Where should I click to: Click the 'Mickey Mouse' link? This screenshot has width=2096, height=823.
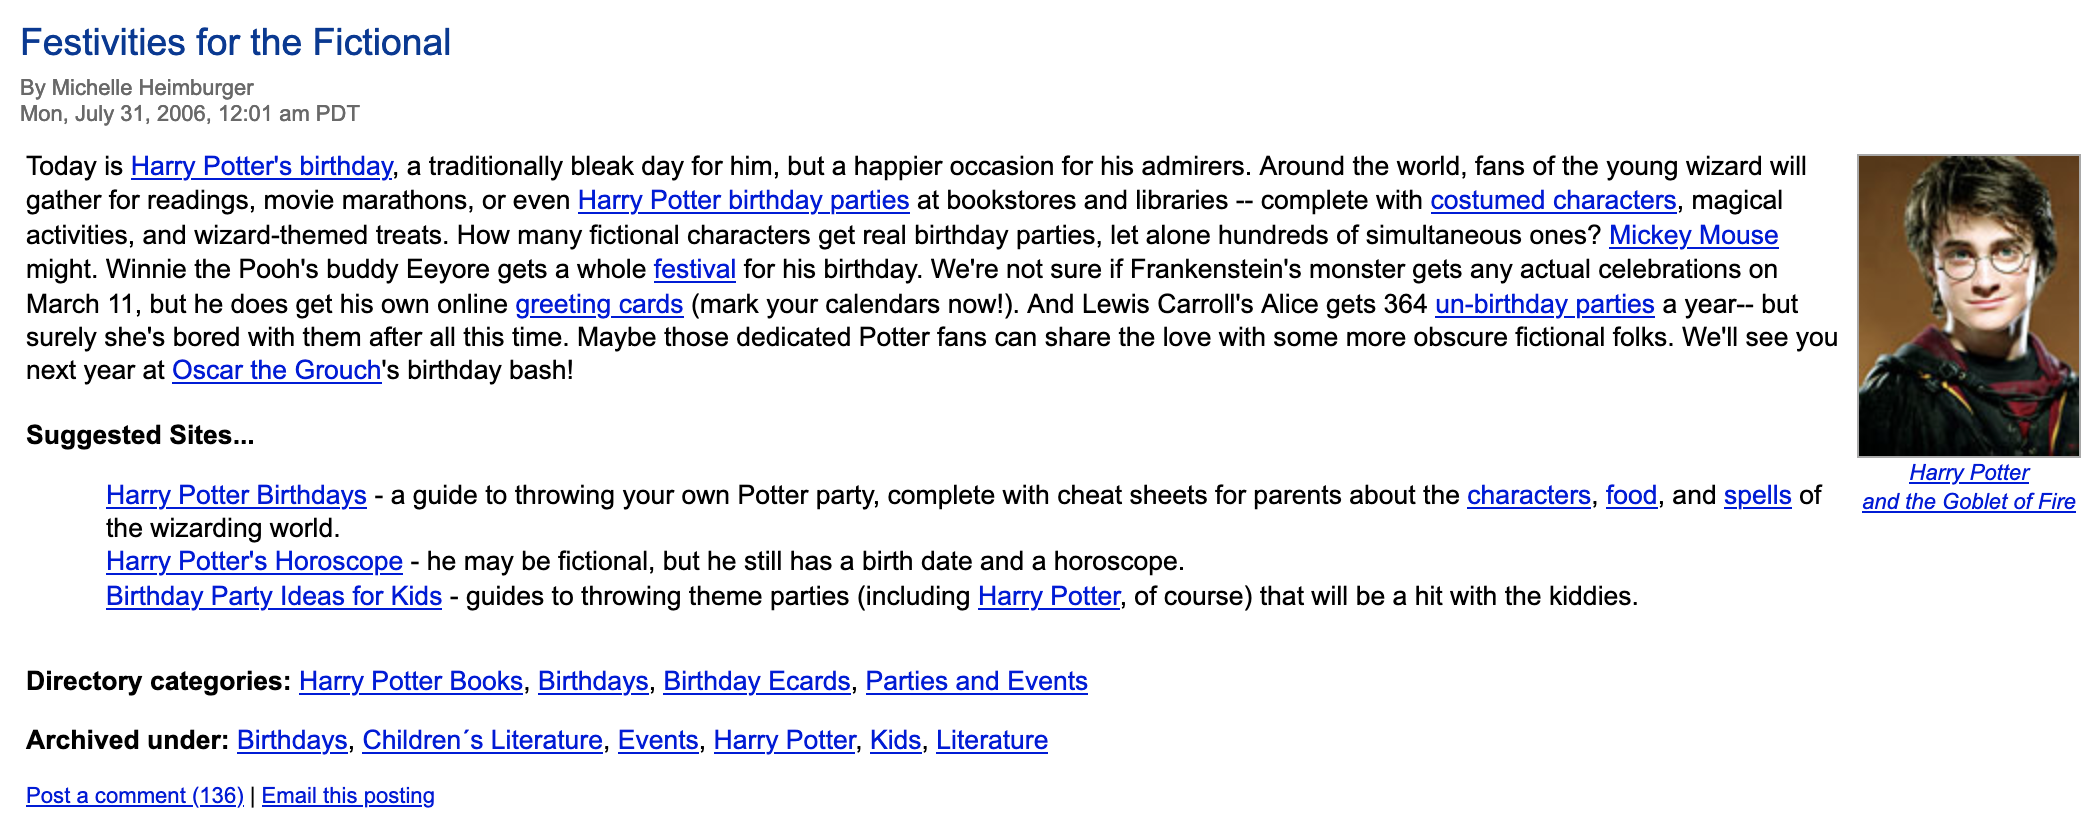(x=1693, y=235)
